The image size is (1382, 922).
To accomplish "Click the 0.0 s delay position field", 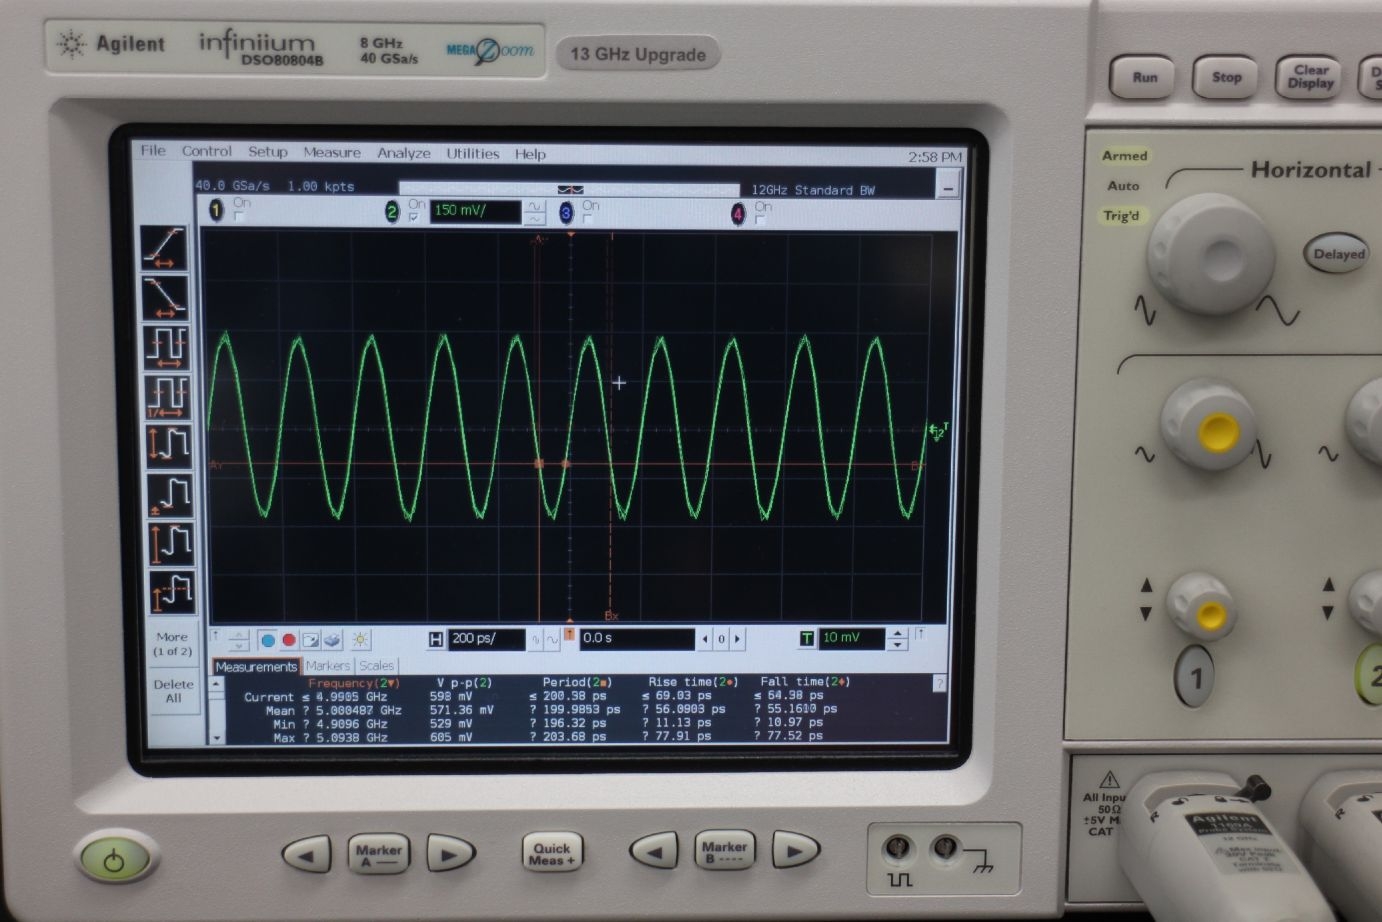I will click(636, 638).
